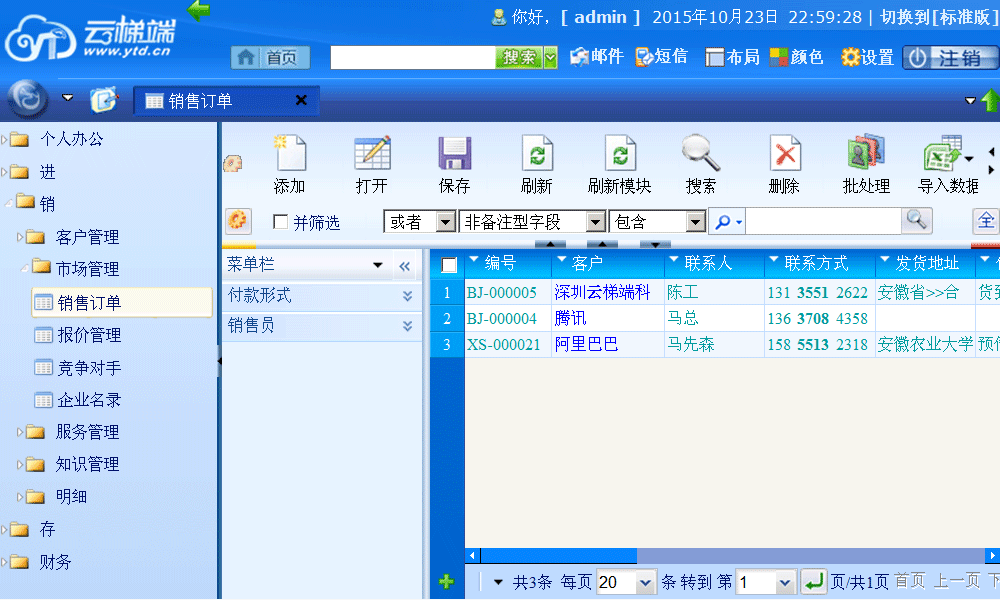Toggle the 并筛选 checkbox
This screenshot has height=600, width=1000.
[x=280, y=221]
